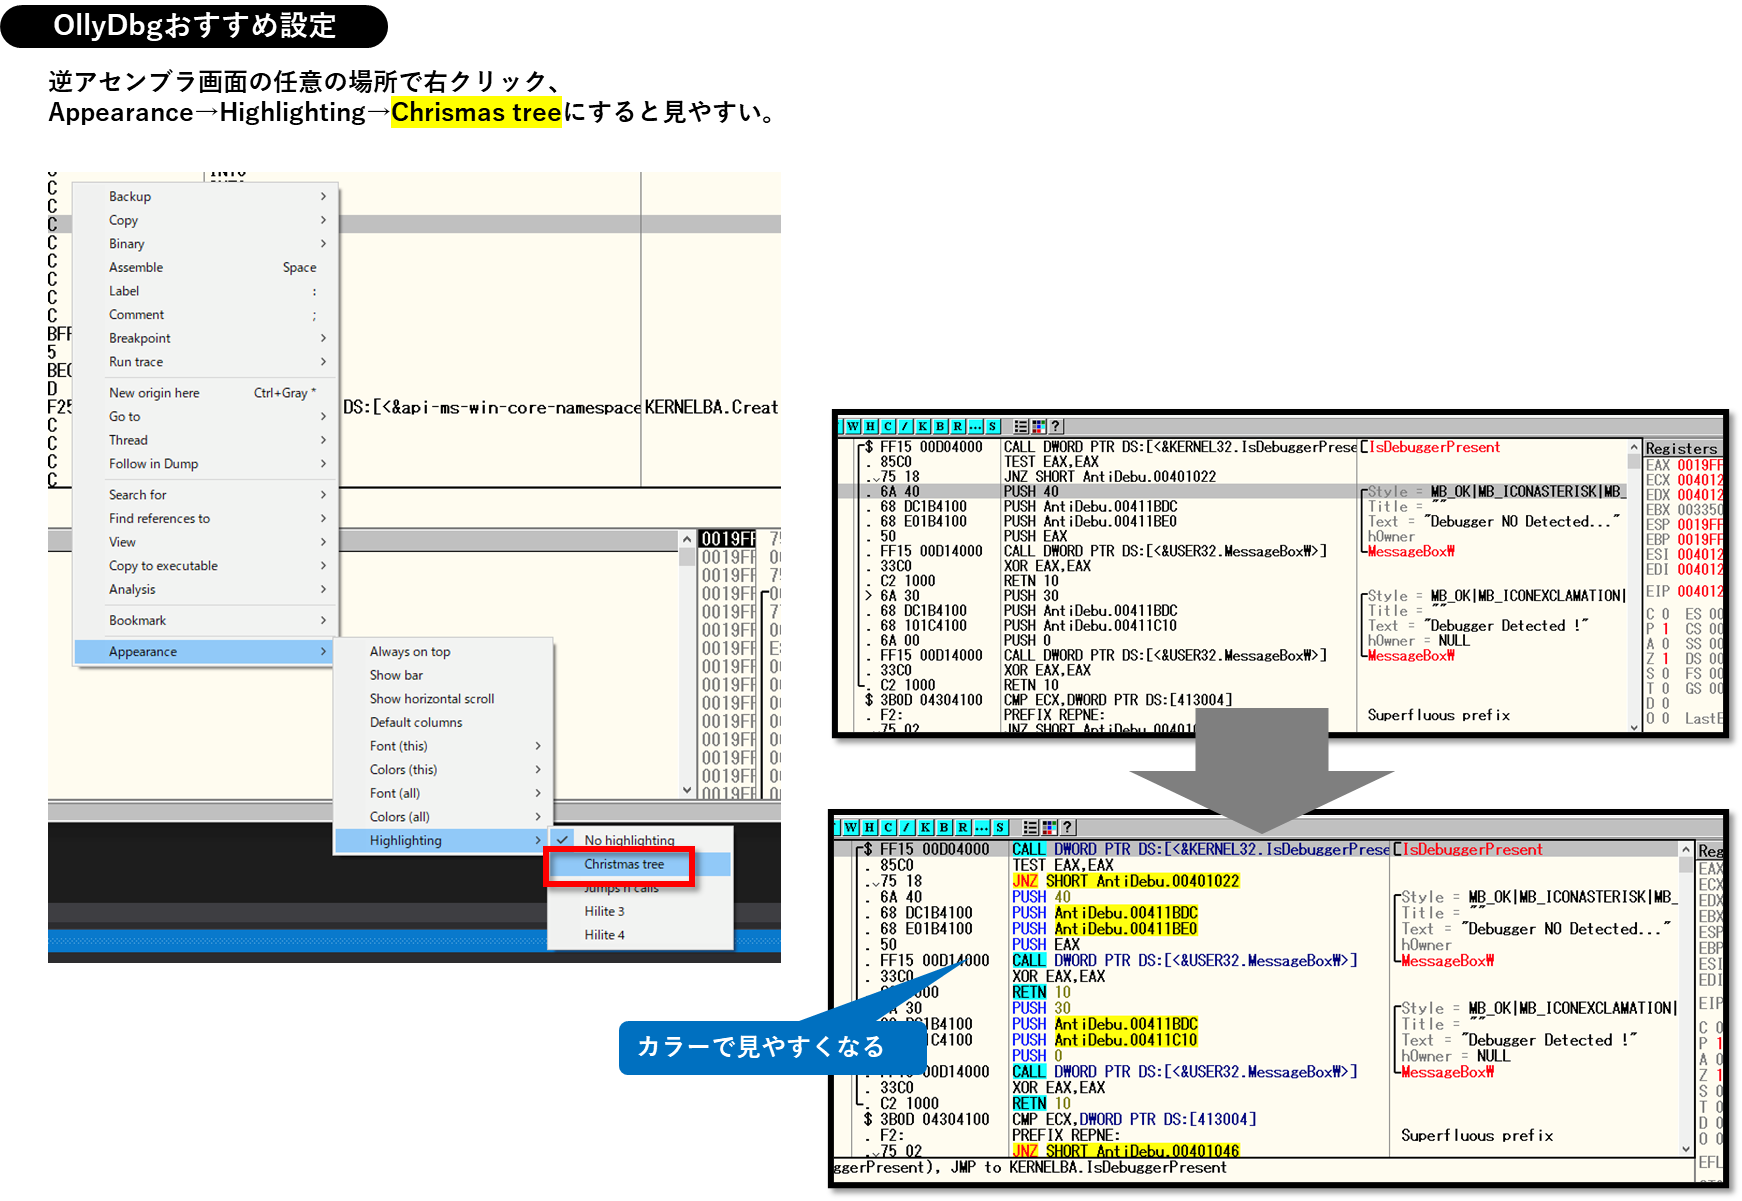Open Handles (H) in upper OllyDbg toolbar
Screen dimensions: 1742x1201
(x=870, y=426)
